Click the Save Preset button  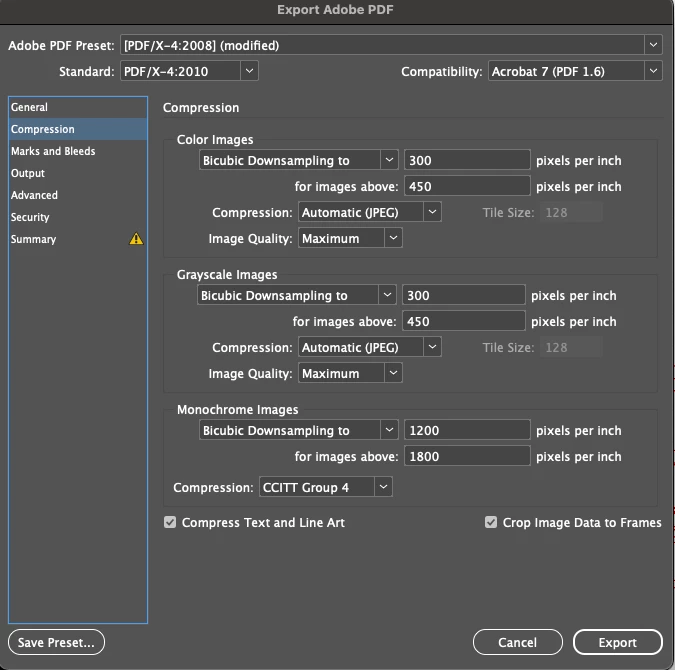click(56, 642)
